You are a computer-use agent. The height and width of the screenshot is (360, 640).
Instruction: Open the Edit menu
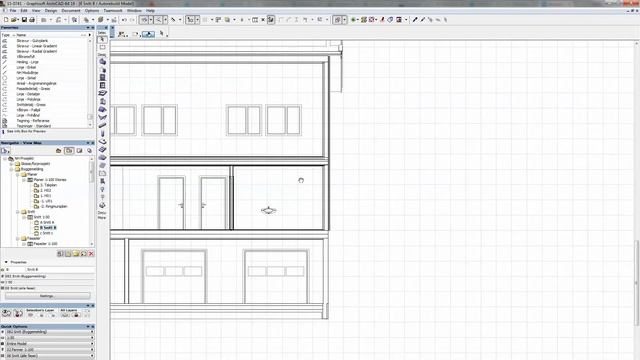(x=24, y=11)
